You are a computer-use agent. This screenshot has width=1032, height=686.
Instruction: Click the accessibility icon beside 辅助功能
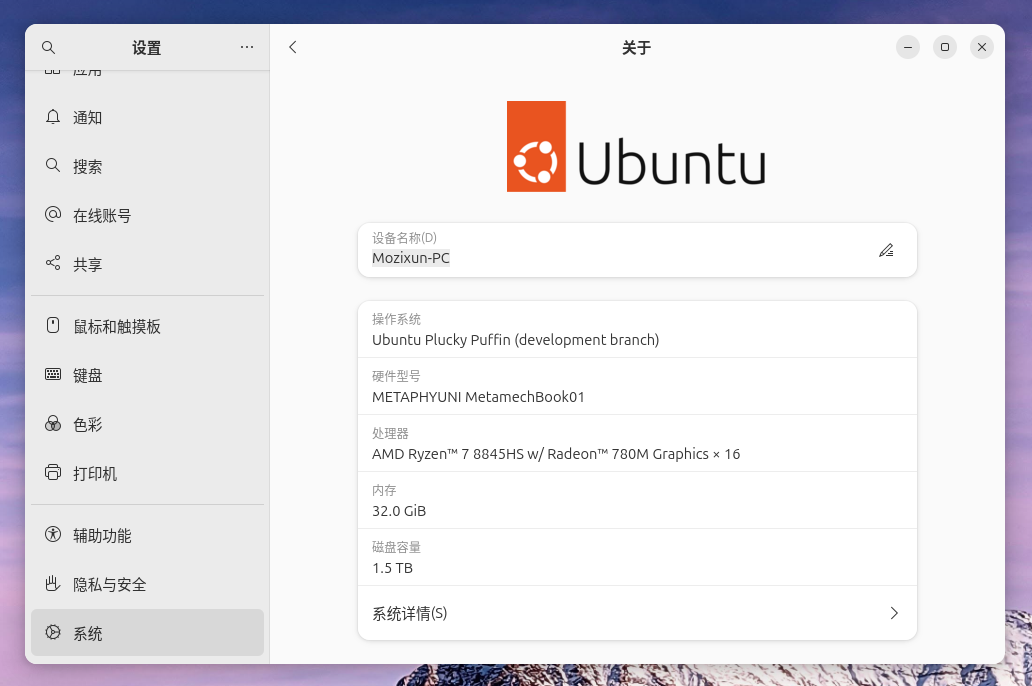point(53,534)
